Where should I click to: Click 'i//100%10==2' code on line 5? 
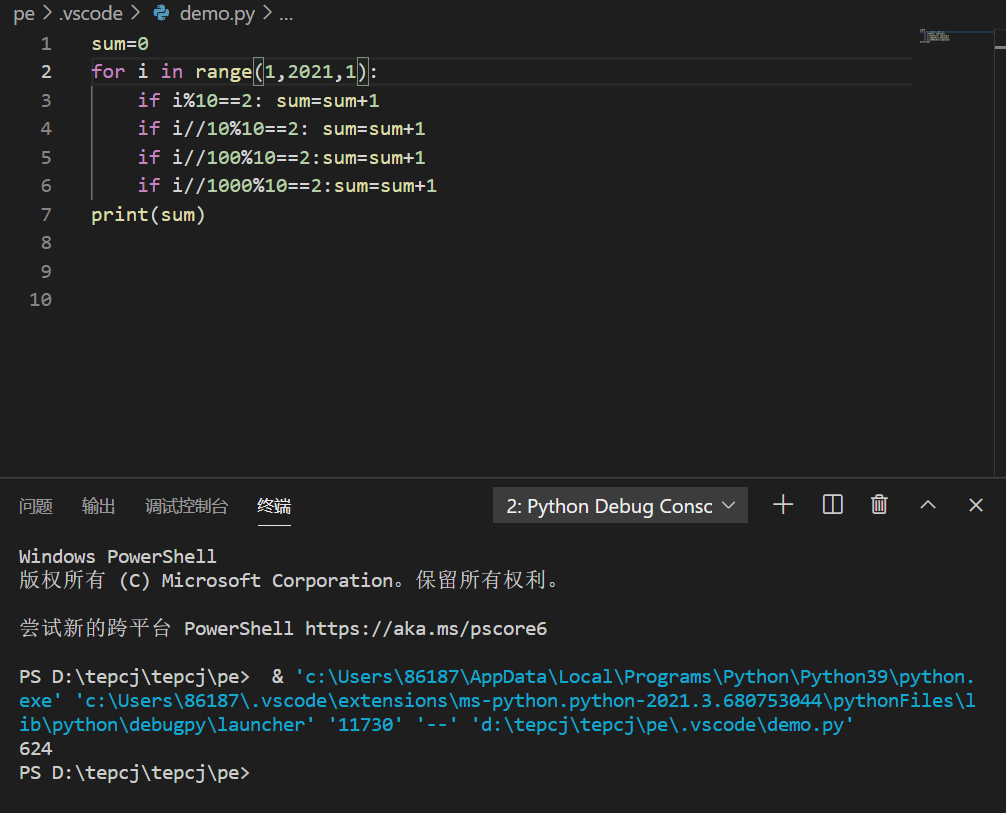tap(241, 158)
